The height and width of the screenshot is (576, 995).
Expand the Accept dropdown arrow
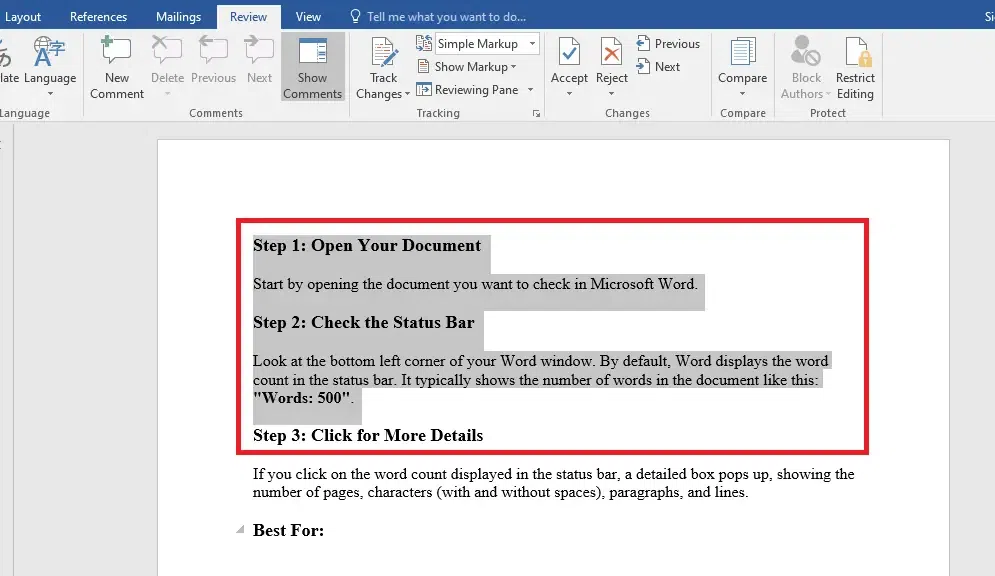pos(569,94)
